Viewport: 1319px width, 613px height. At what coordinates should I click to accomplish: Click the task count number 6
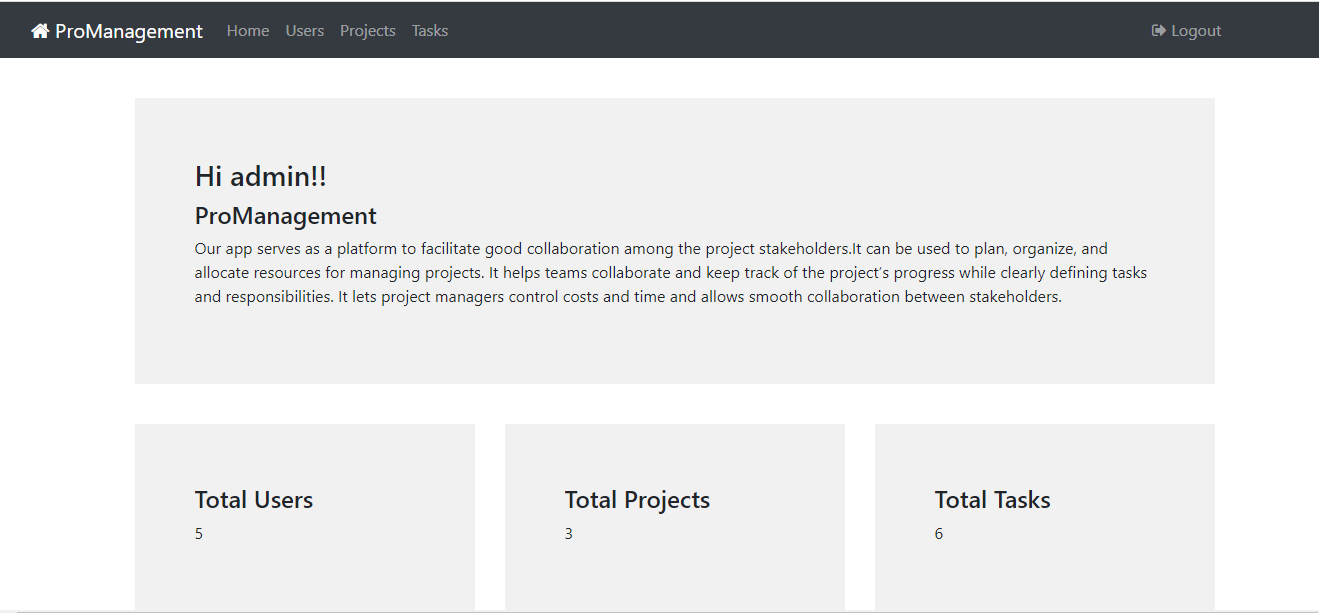click(938, 533)
